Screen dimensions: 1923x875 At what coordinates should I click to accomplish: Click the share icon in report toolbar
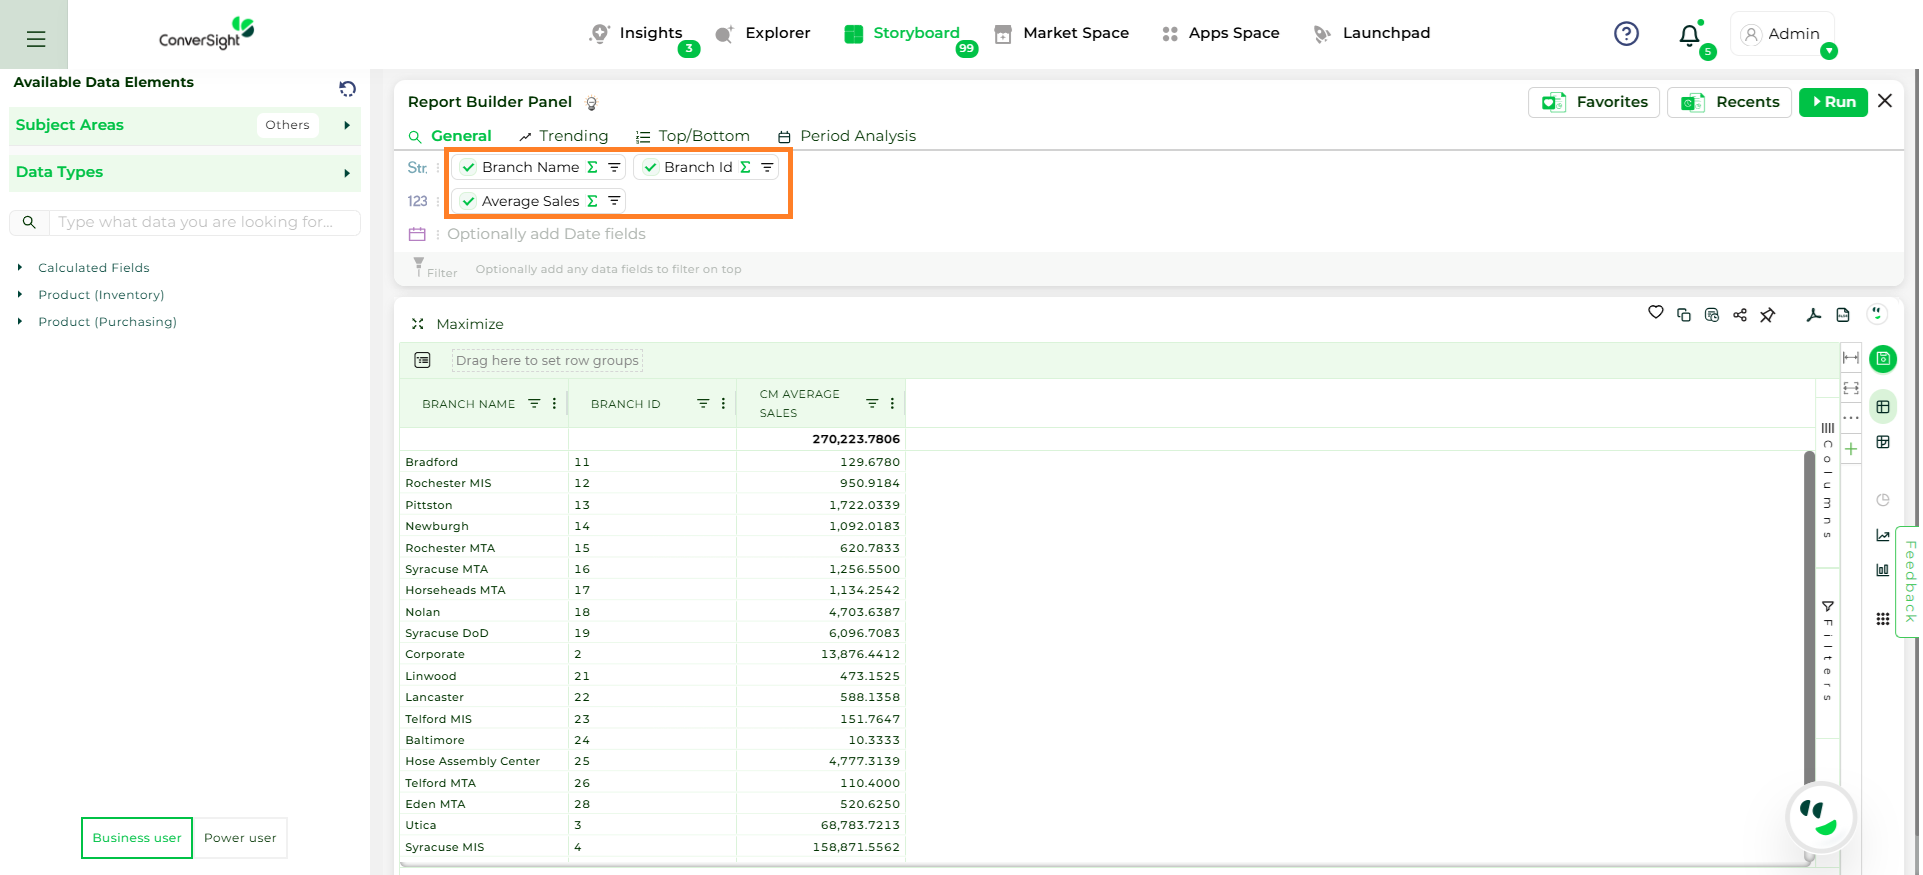[1740, 315]
